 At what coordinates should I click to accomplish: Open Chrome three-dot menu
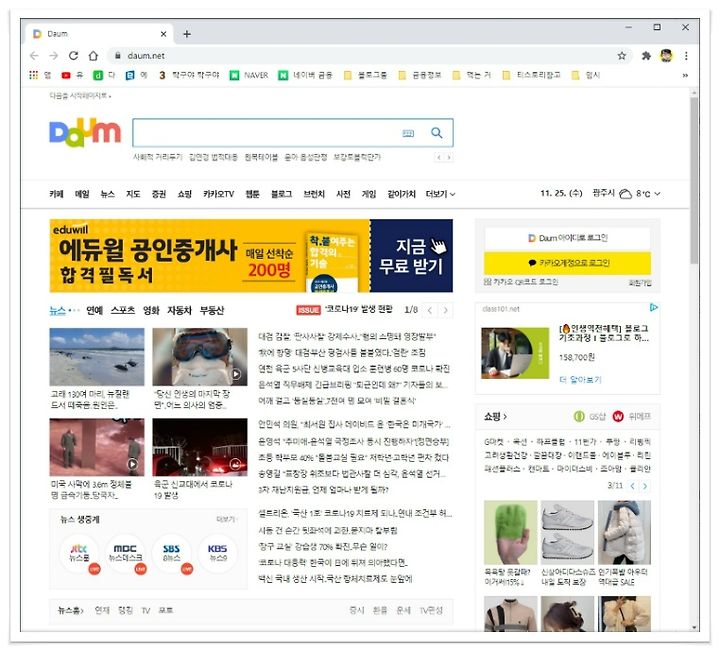pos(686,56)
